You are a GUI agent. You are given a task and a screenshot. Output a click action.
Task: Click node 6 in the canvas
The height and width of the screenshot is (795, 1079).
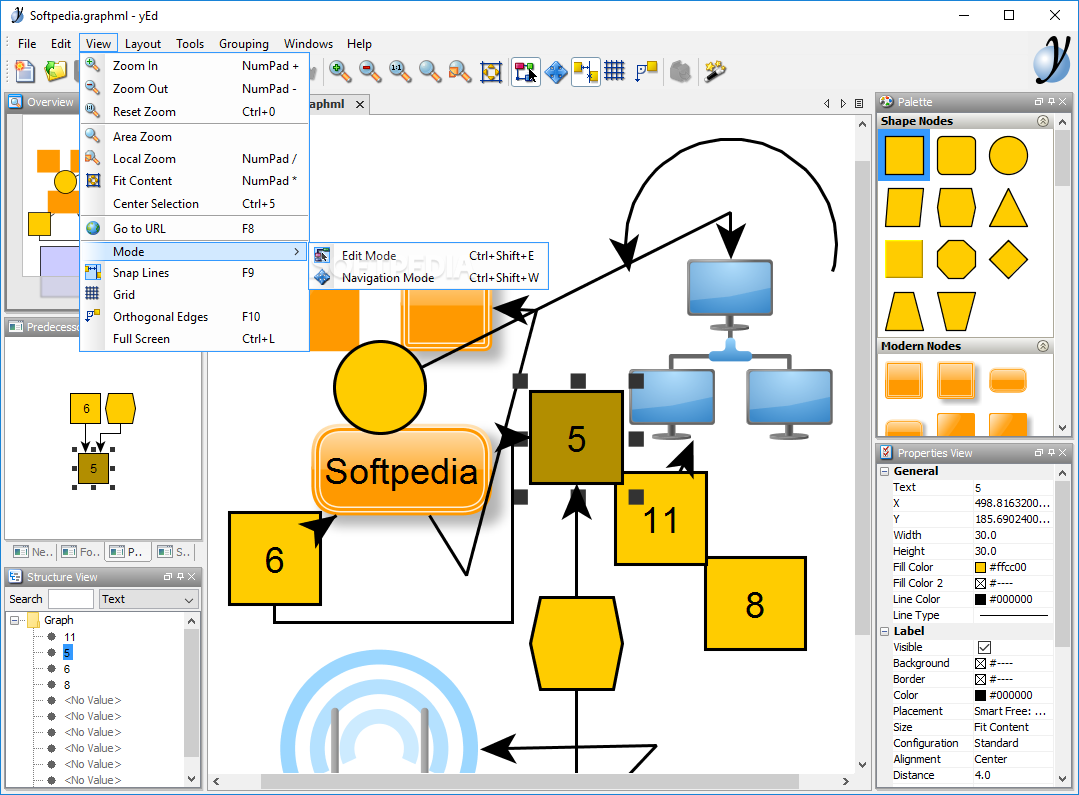[275, 559]
